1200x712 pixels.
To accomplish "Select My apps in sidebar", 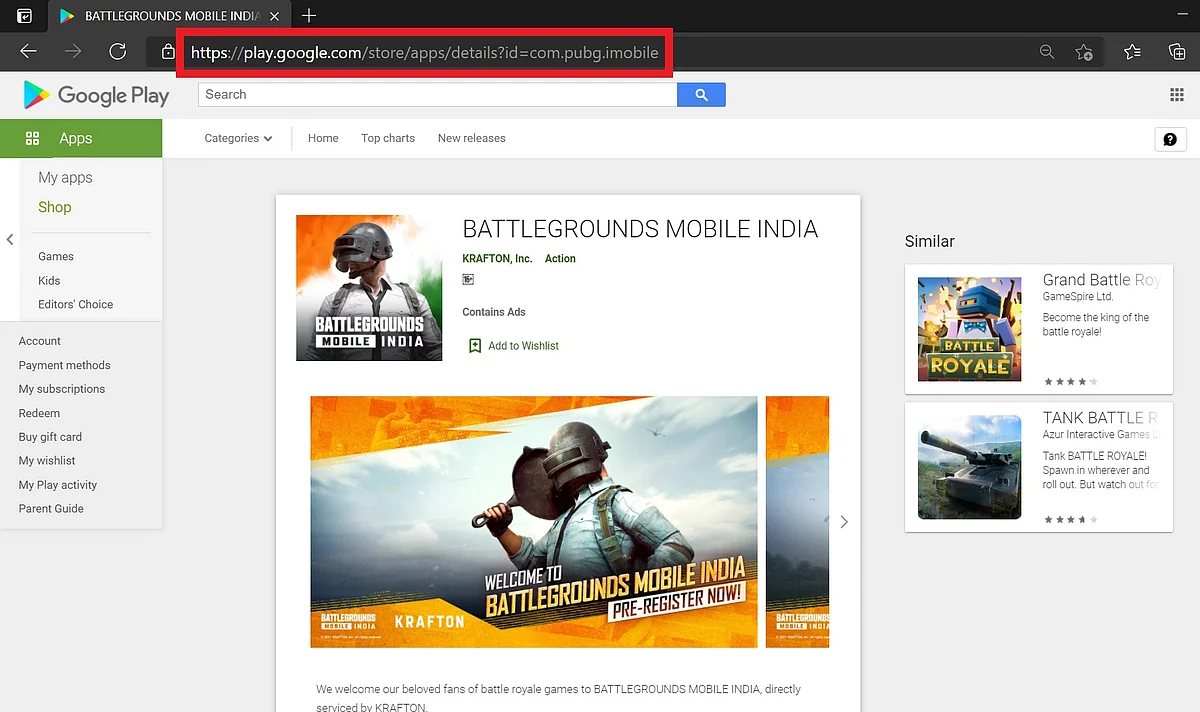I will [65, 178].
